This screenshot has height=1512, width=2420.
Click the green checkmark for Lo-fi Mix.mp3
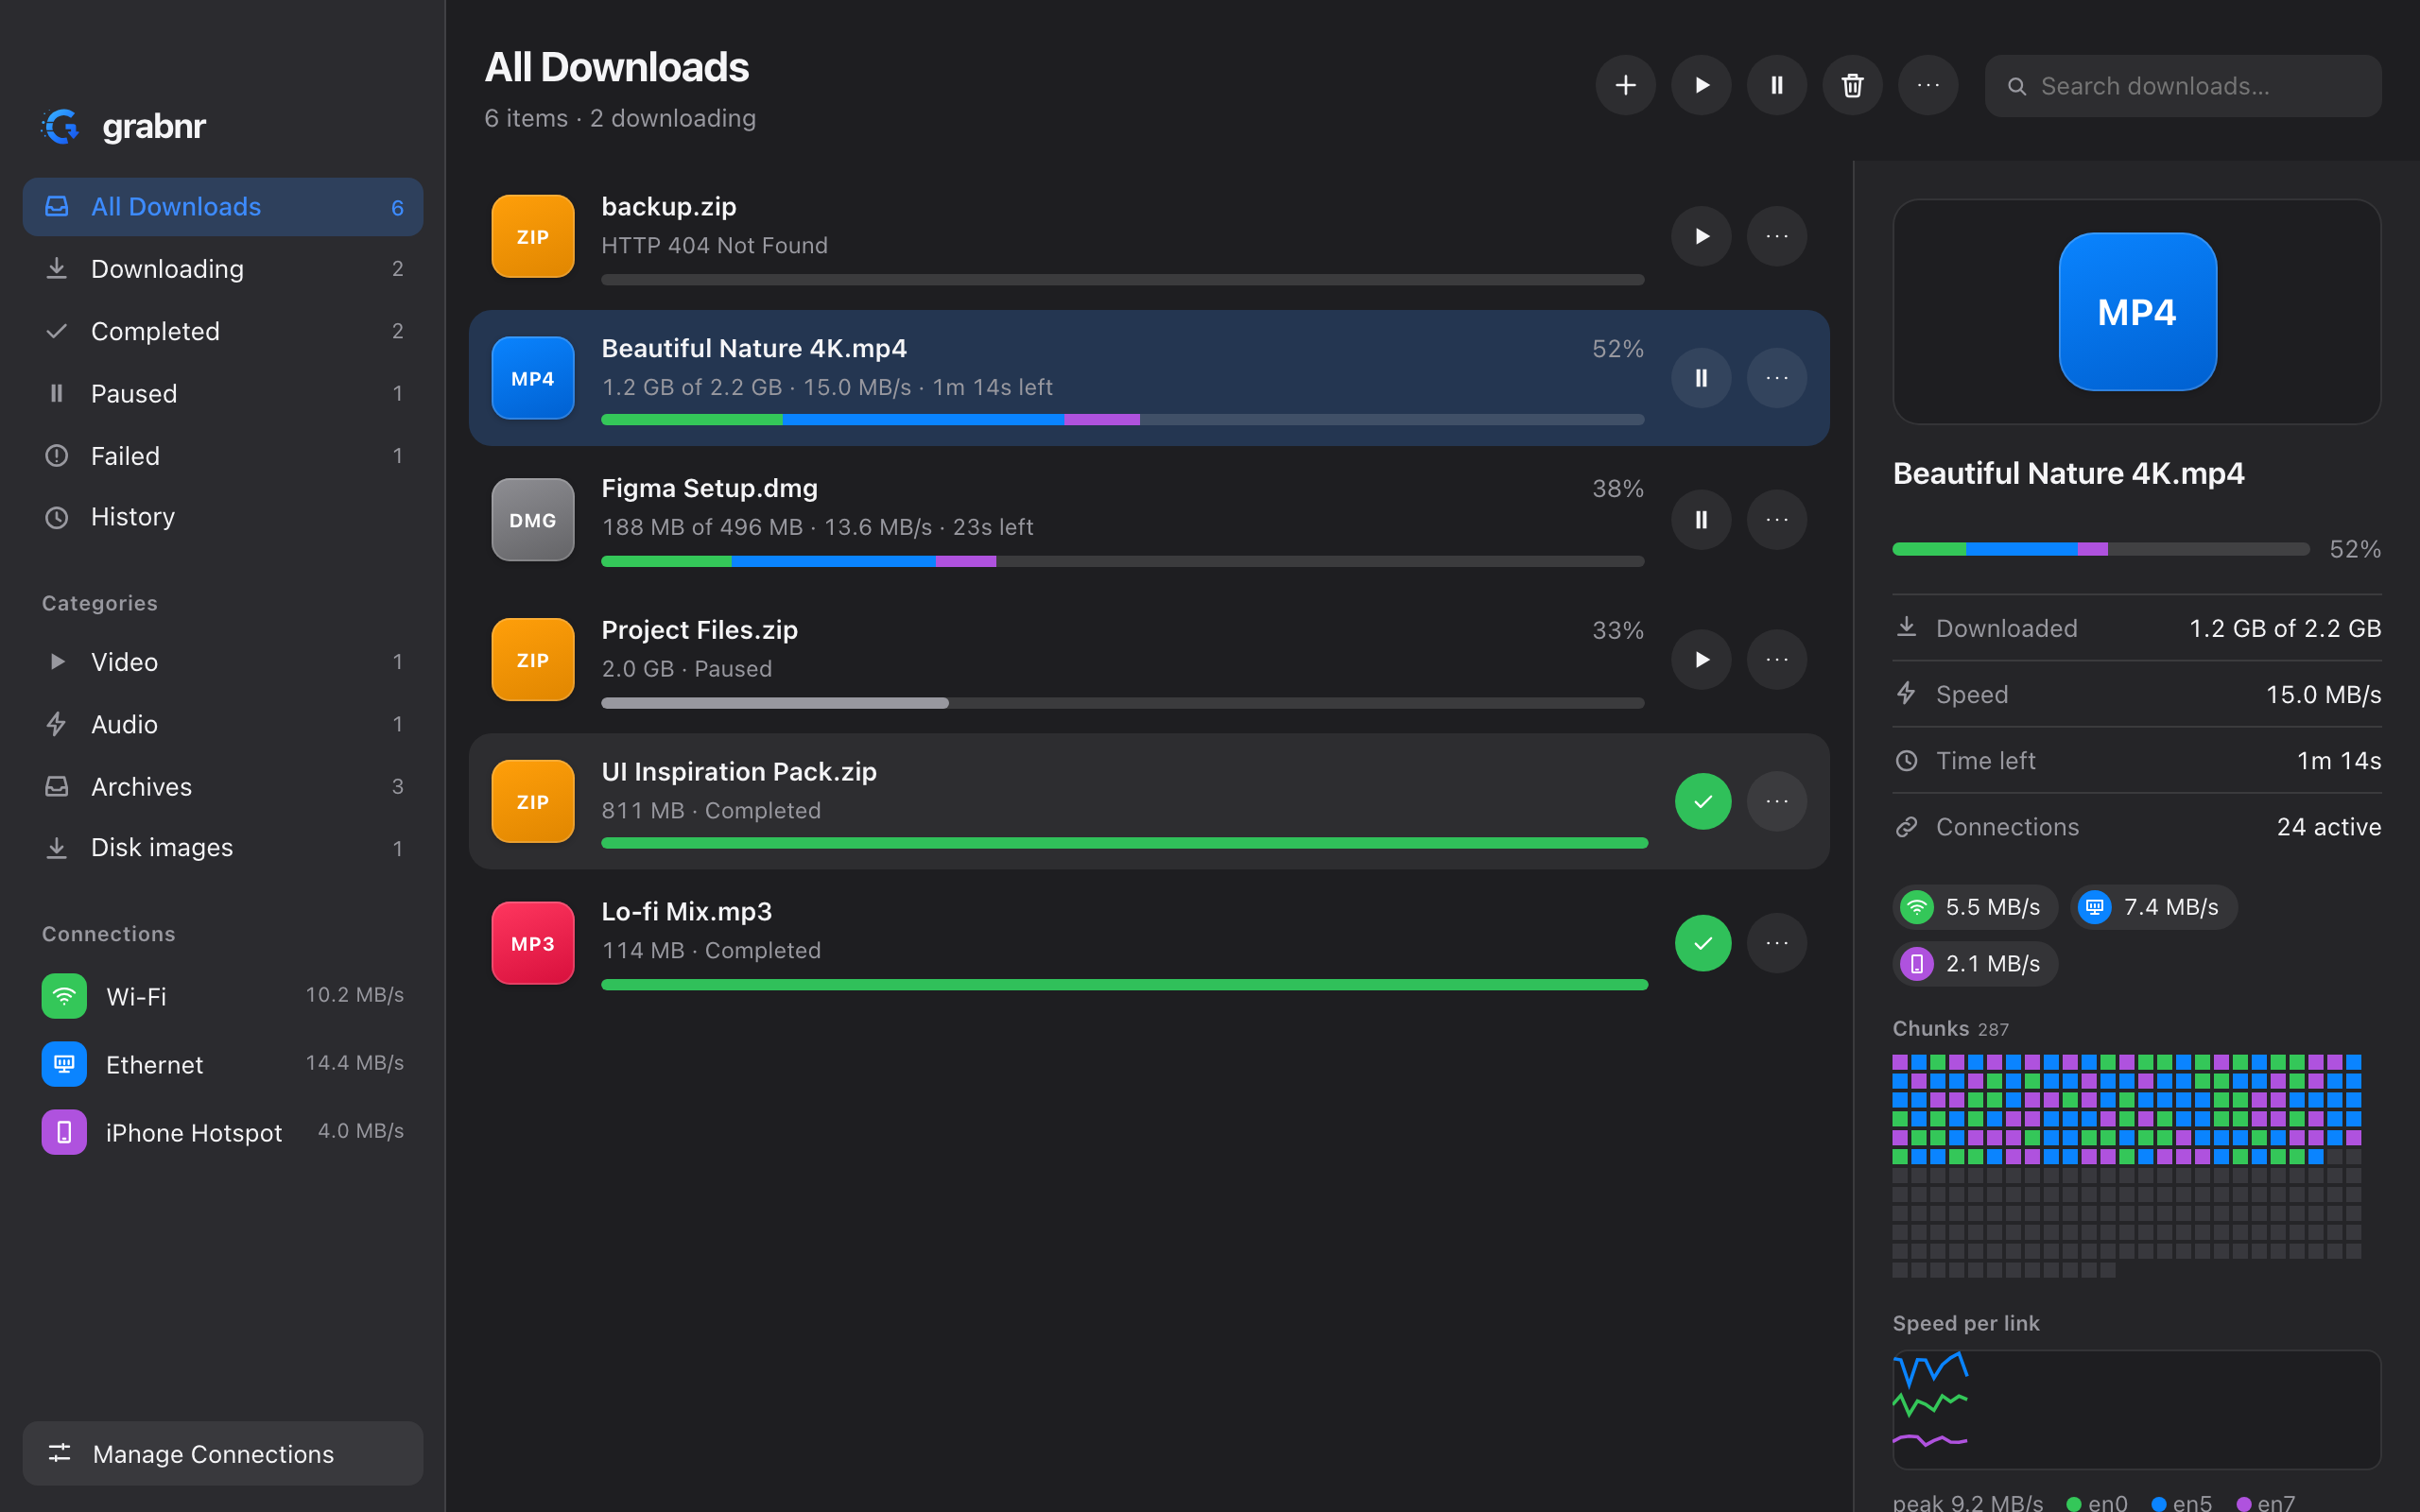(x=1703, y=943)
